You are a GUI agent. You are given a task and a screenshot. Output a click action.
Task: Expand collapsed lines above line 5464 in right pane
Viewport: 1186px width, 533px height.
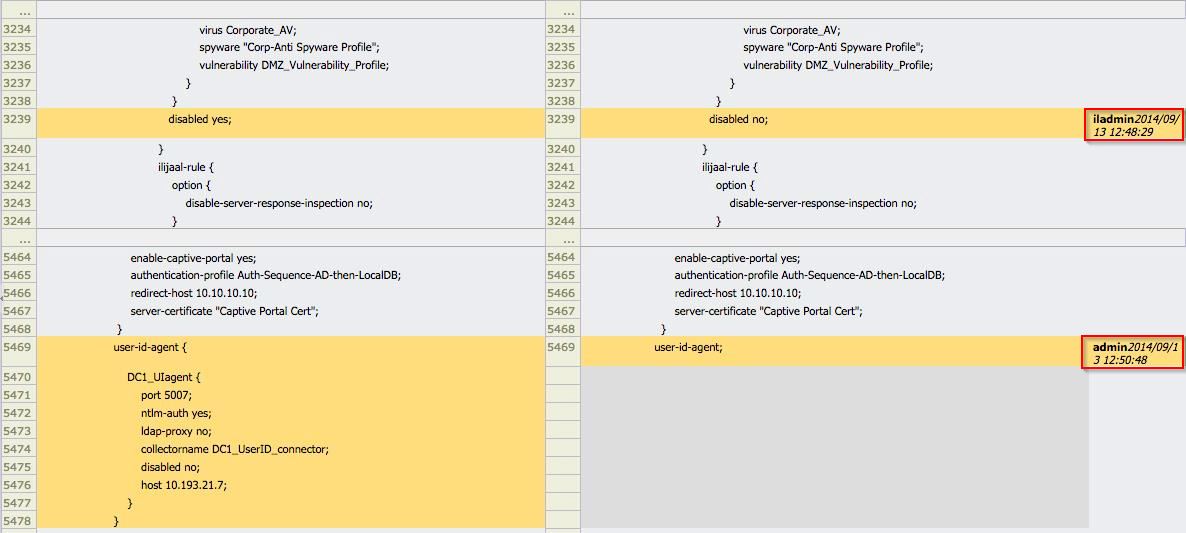(x=563, y=240)
